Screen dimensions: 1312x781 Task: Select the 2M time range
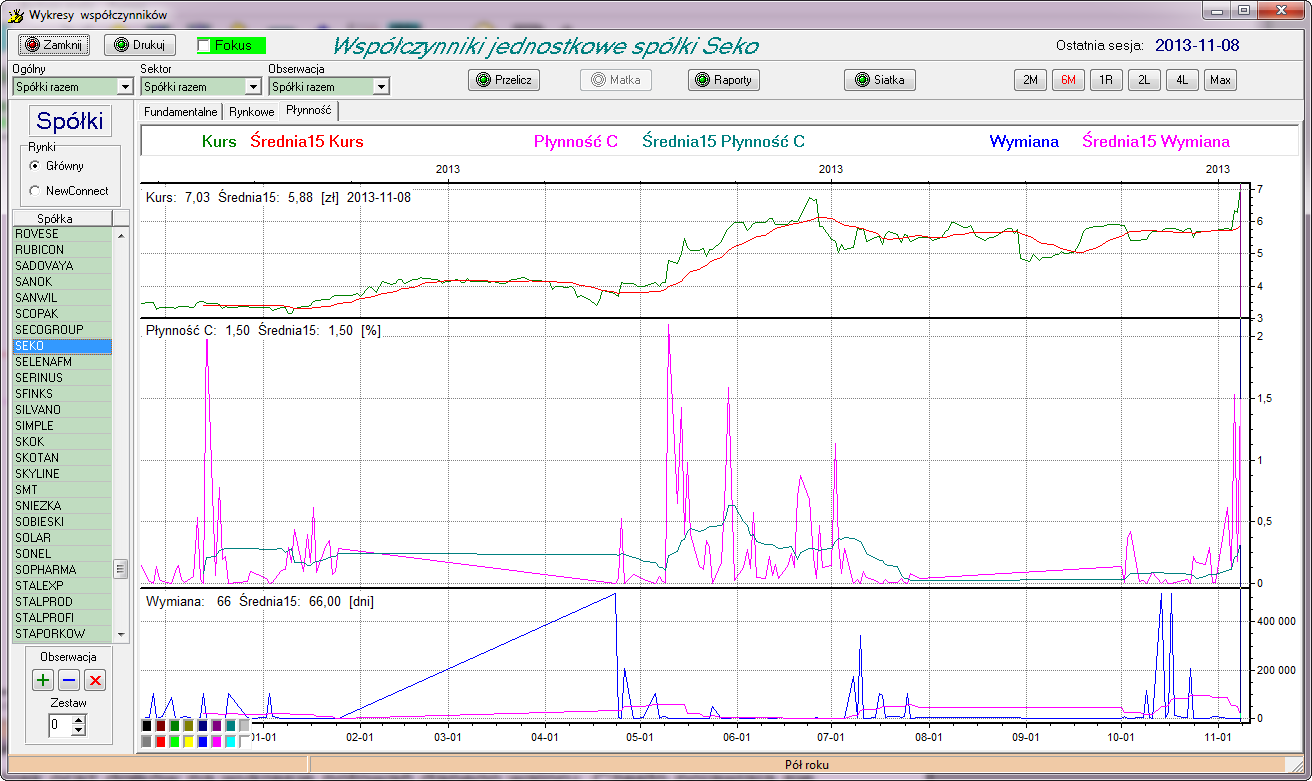1030,80
